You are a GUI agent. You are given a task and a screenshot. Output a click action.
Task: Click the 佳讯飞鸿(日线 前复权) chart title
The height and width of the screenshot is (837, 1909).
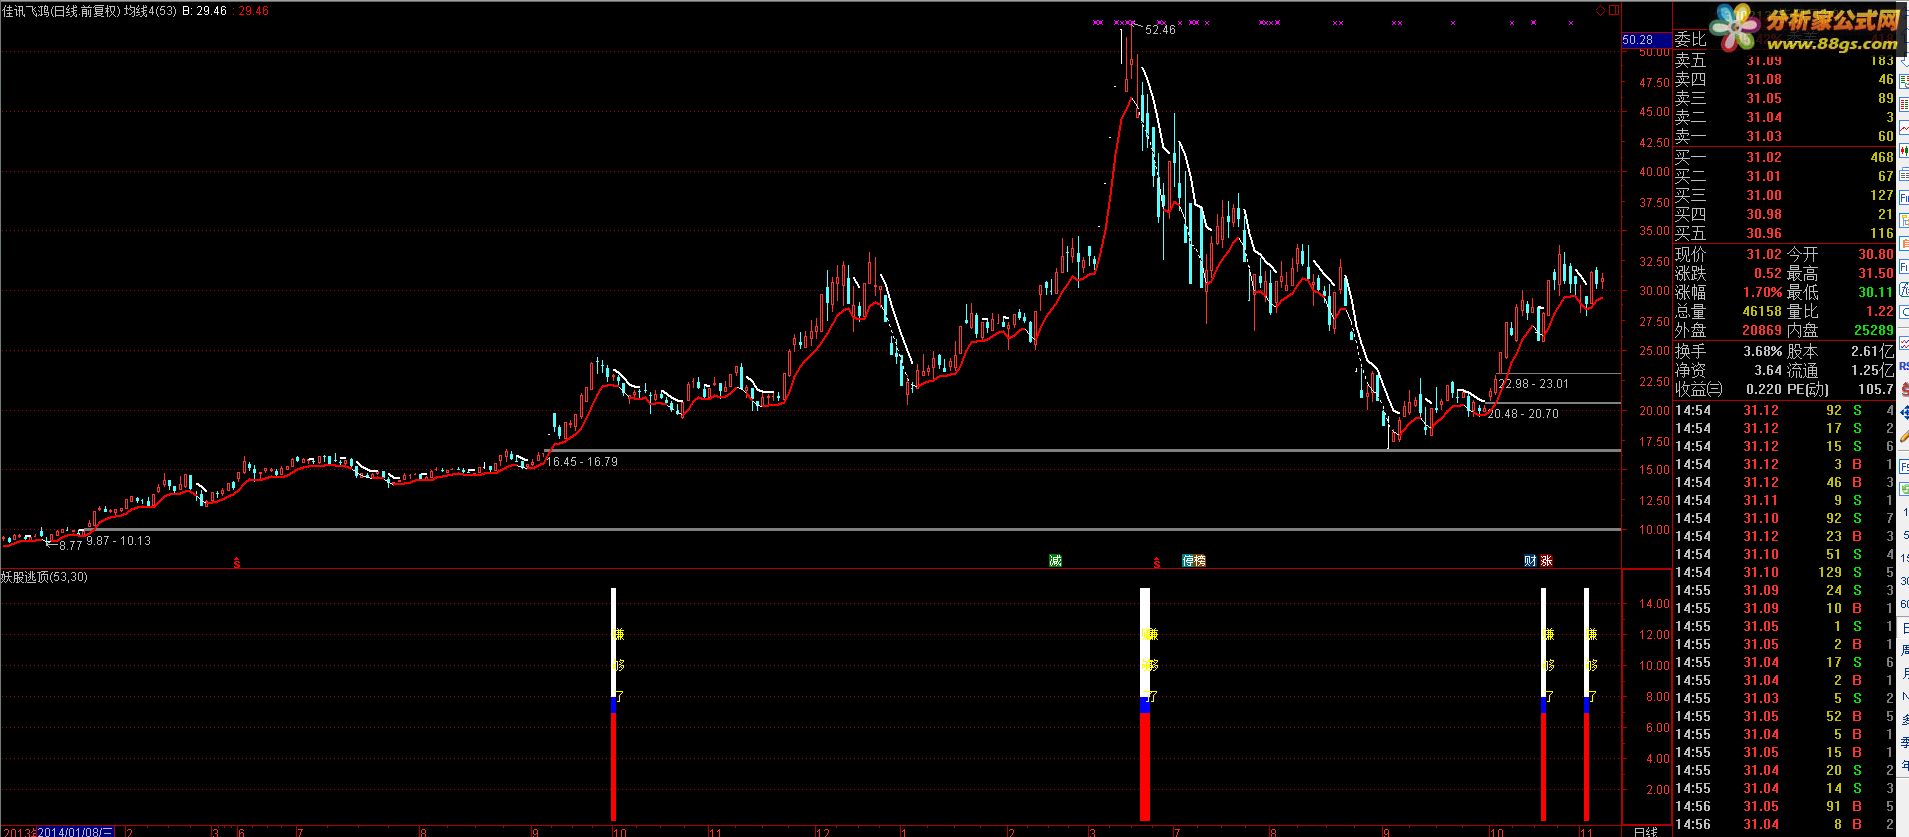click(60, 10)
